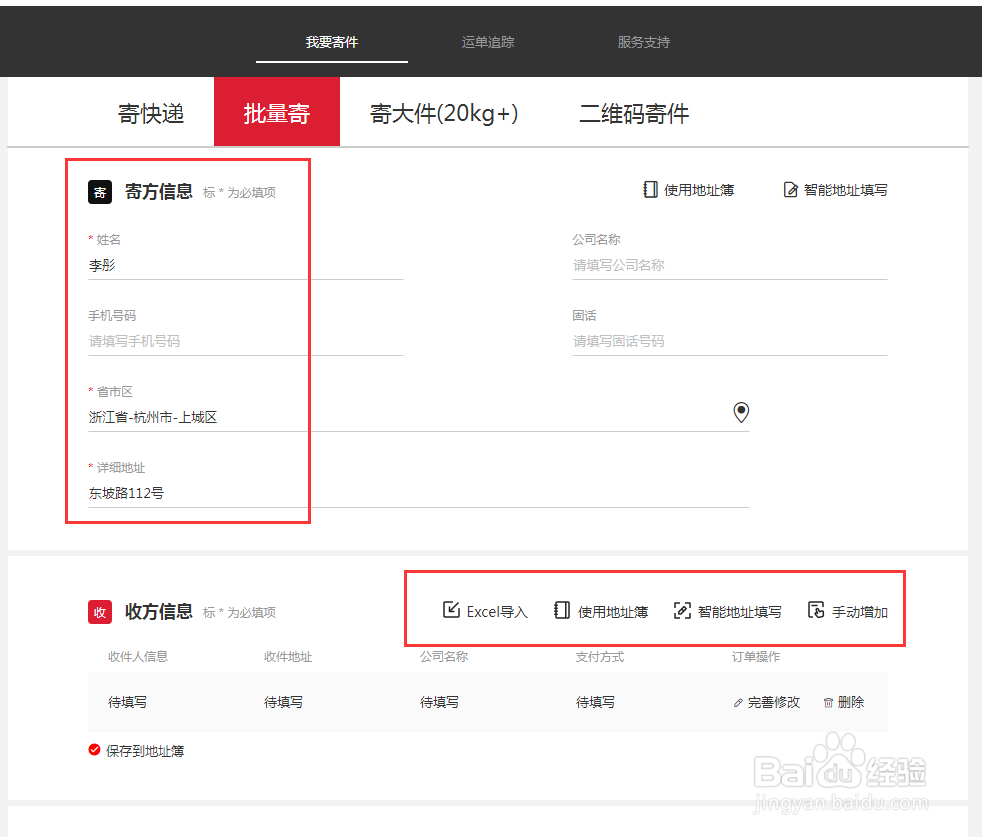This screenshot has height=837, width=982.
Task: Click the trash icon beside 删除
Action: [828, 702]
